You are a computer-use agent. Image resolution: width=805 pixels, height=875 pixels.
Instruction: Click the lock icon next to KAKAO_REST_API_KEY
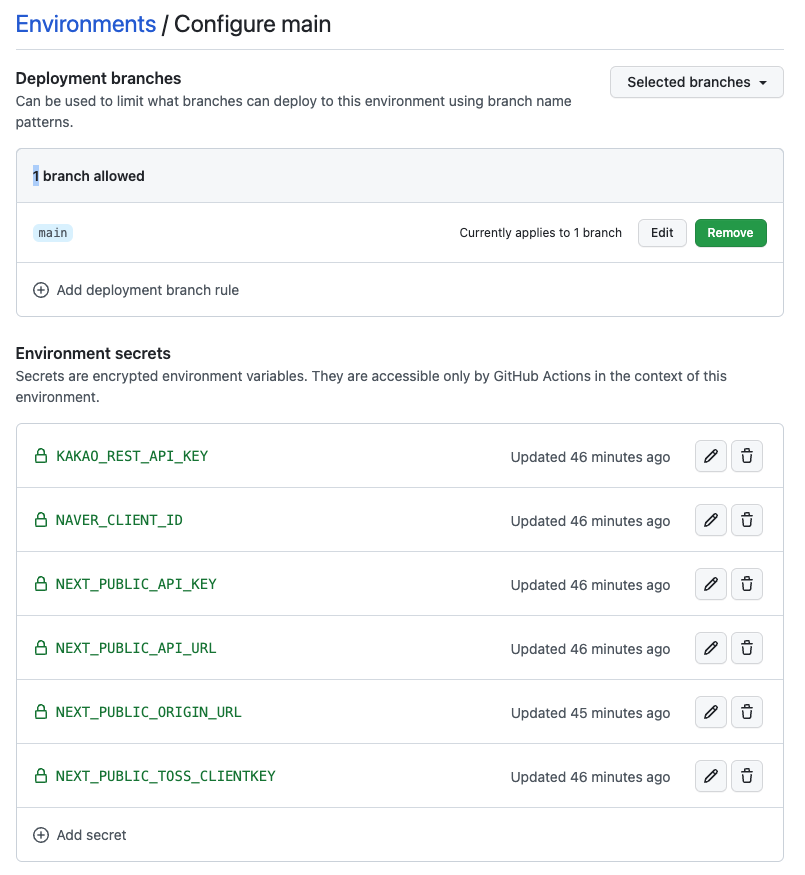click(40, 456)
